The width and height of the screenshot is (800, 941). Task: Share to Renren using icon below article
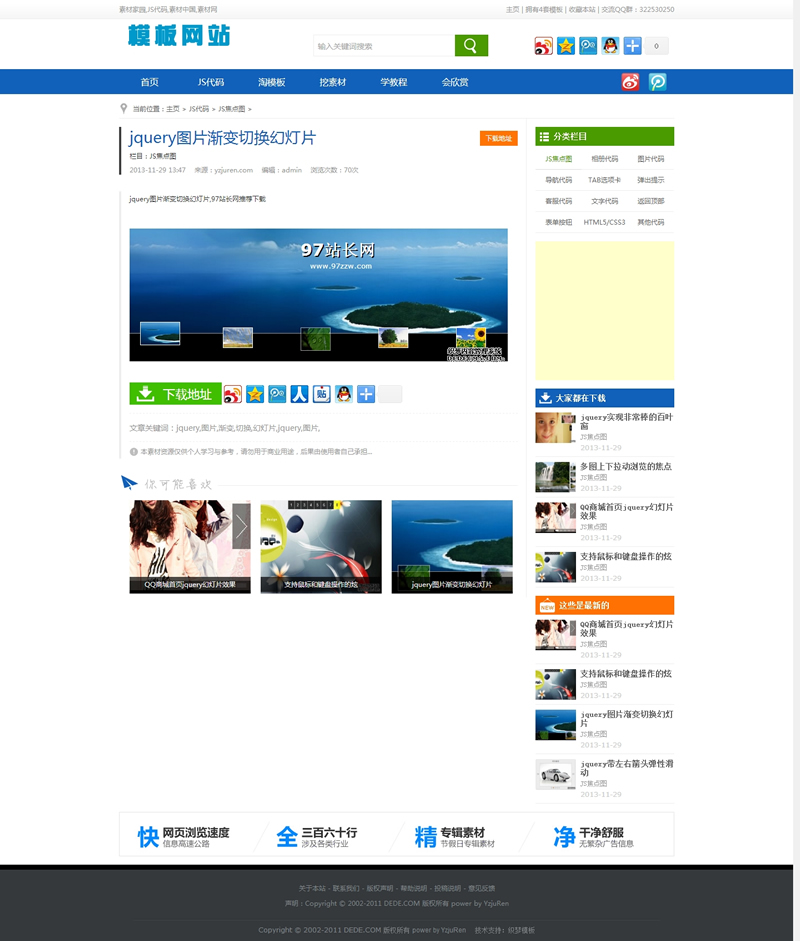299,394
